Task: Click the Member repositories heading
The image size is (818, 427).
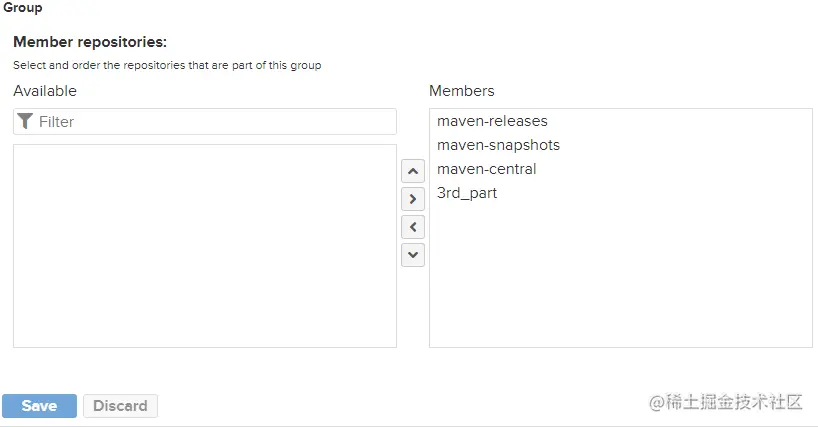Action: pos(90,42)
